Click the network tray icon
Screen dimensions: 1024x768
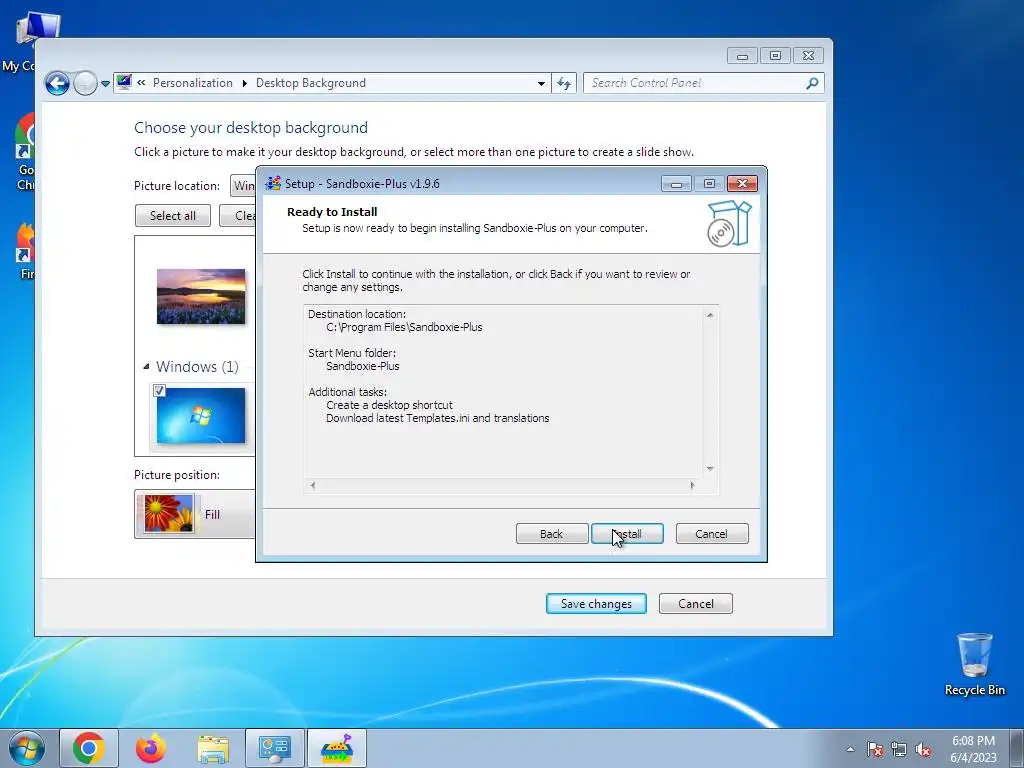pos(899,749)
